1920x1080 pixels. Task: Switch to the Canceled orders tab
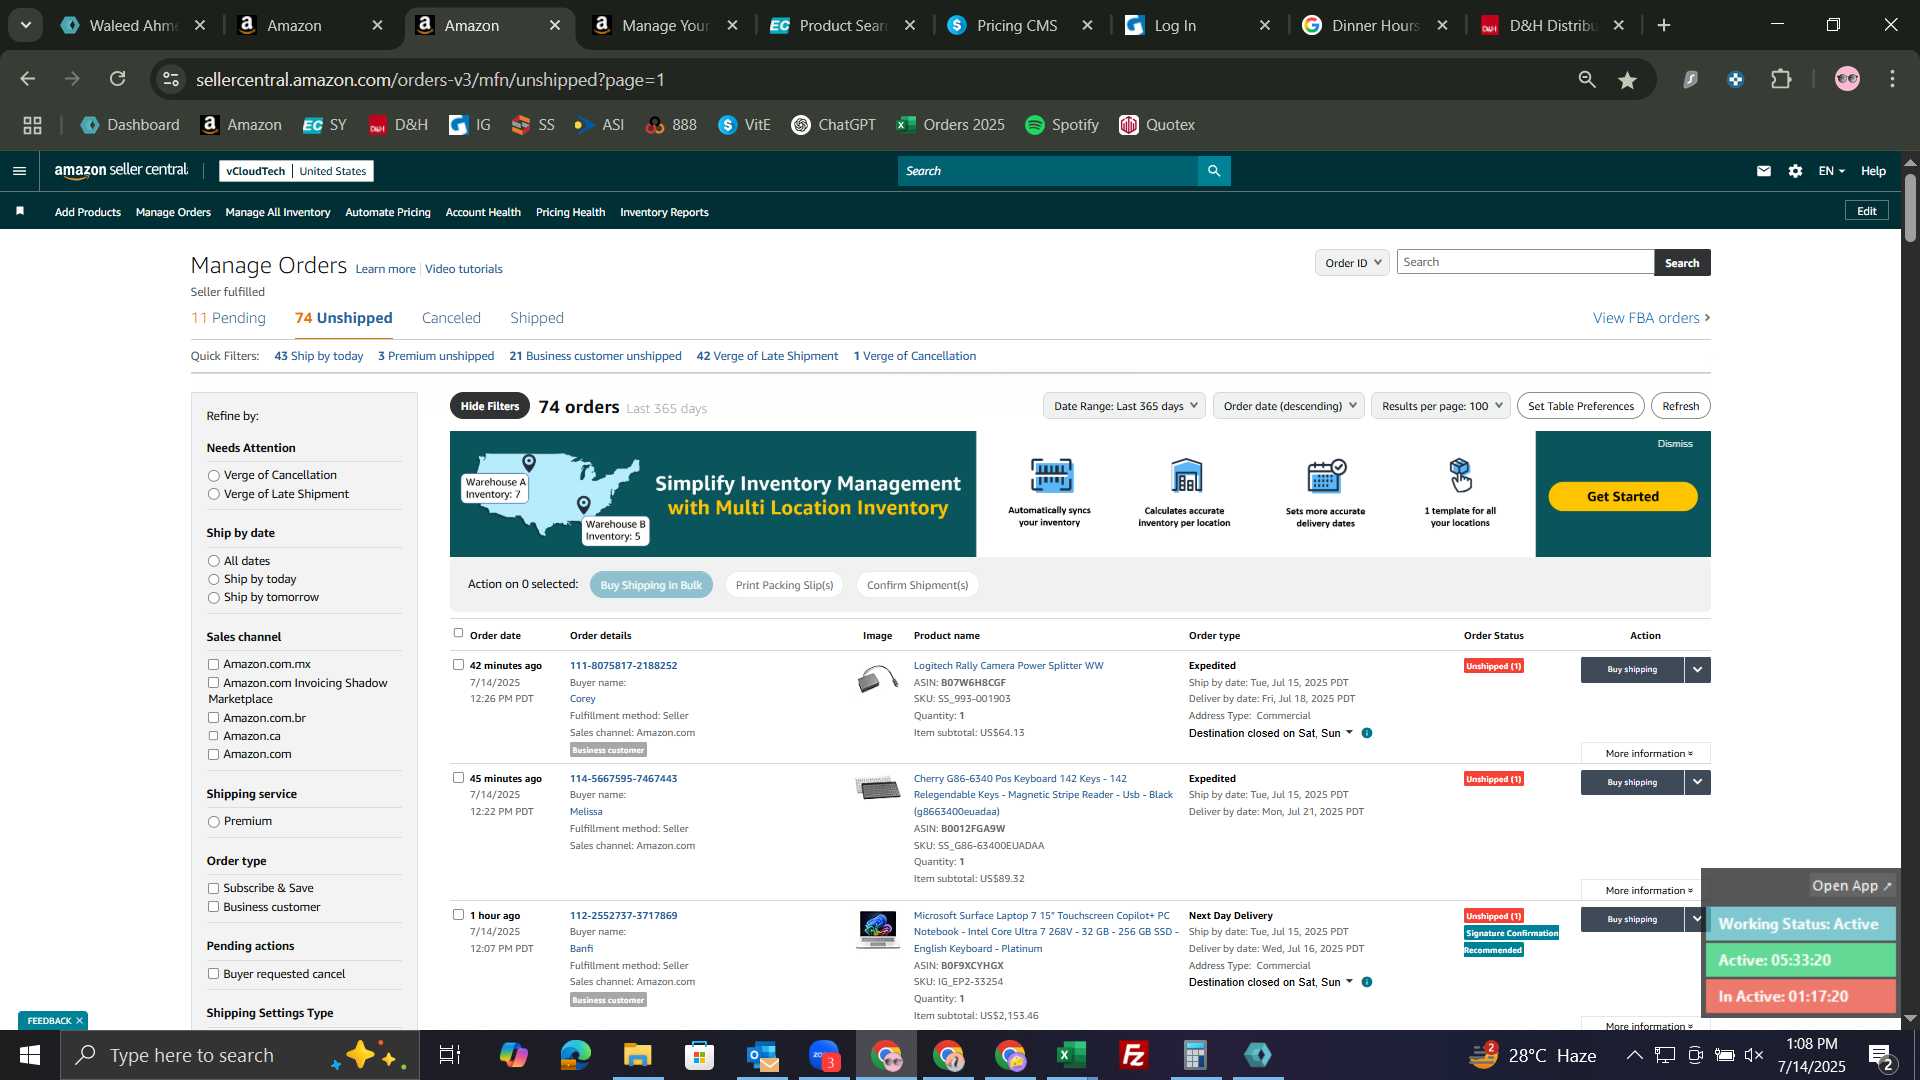451,318
